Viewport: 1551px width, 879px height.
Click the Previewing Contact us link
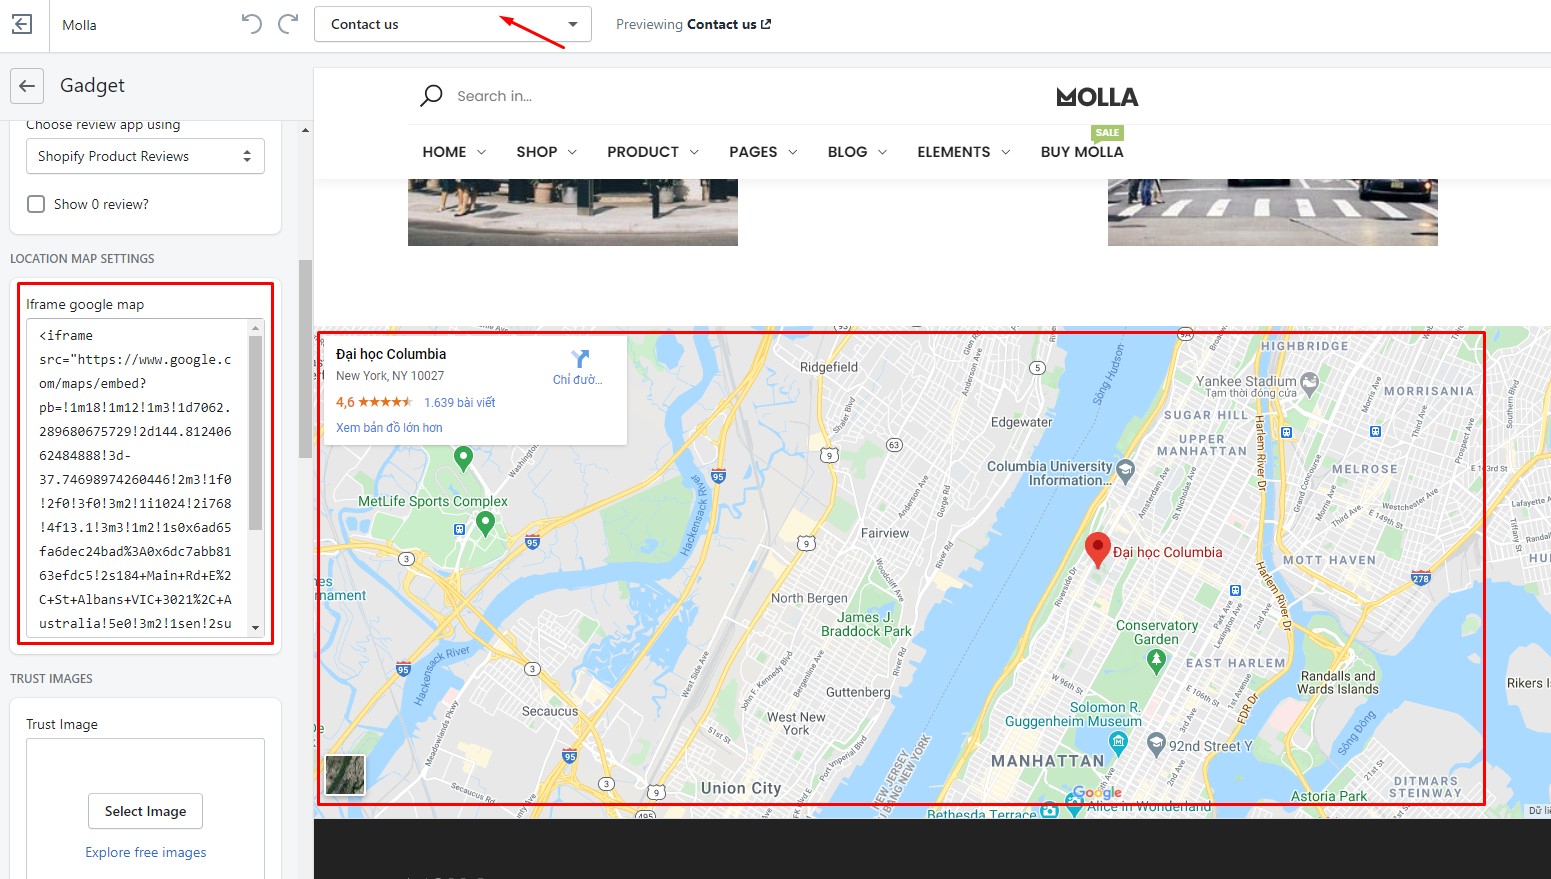pos(693,24)
